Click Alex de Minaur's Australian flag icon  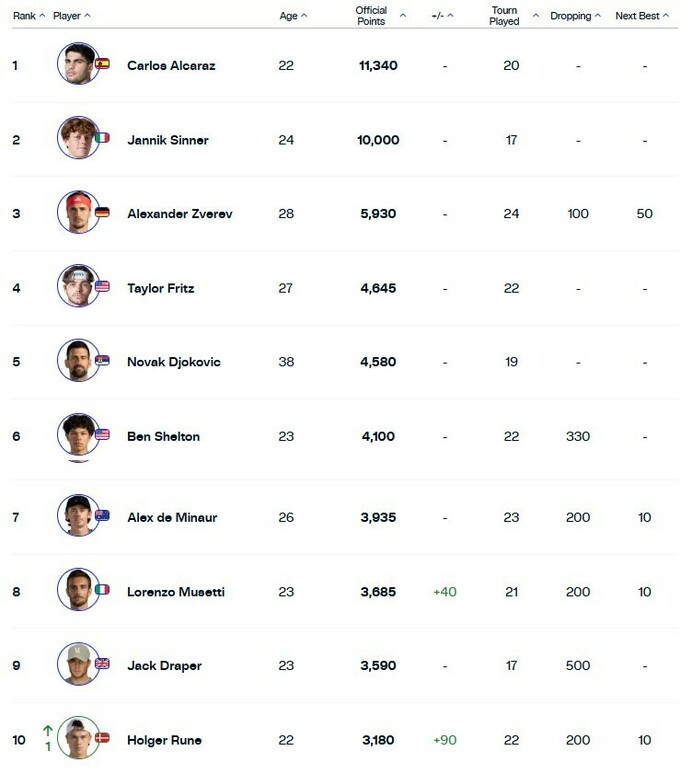(103, 517)
